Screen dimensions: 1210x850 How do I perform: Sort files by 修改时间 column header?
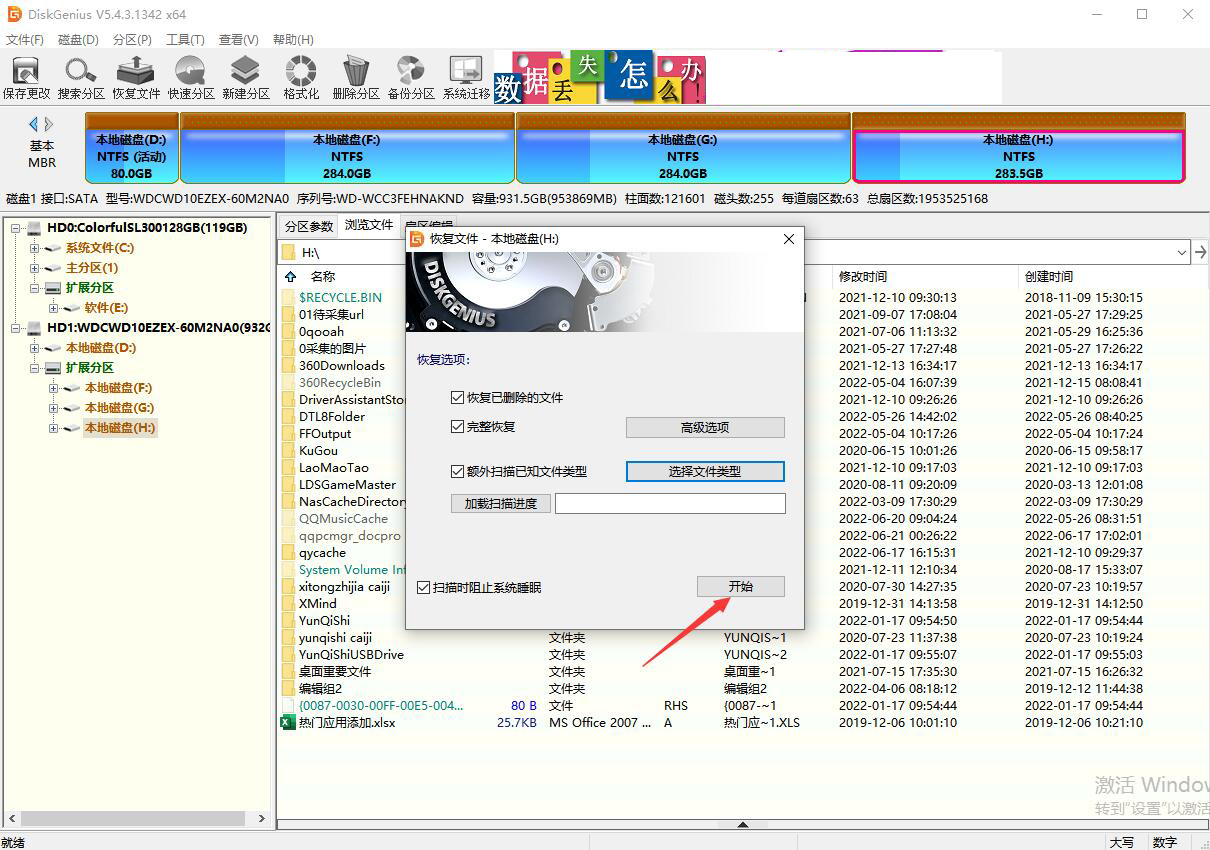pos(863,276)
